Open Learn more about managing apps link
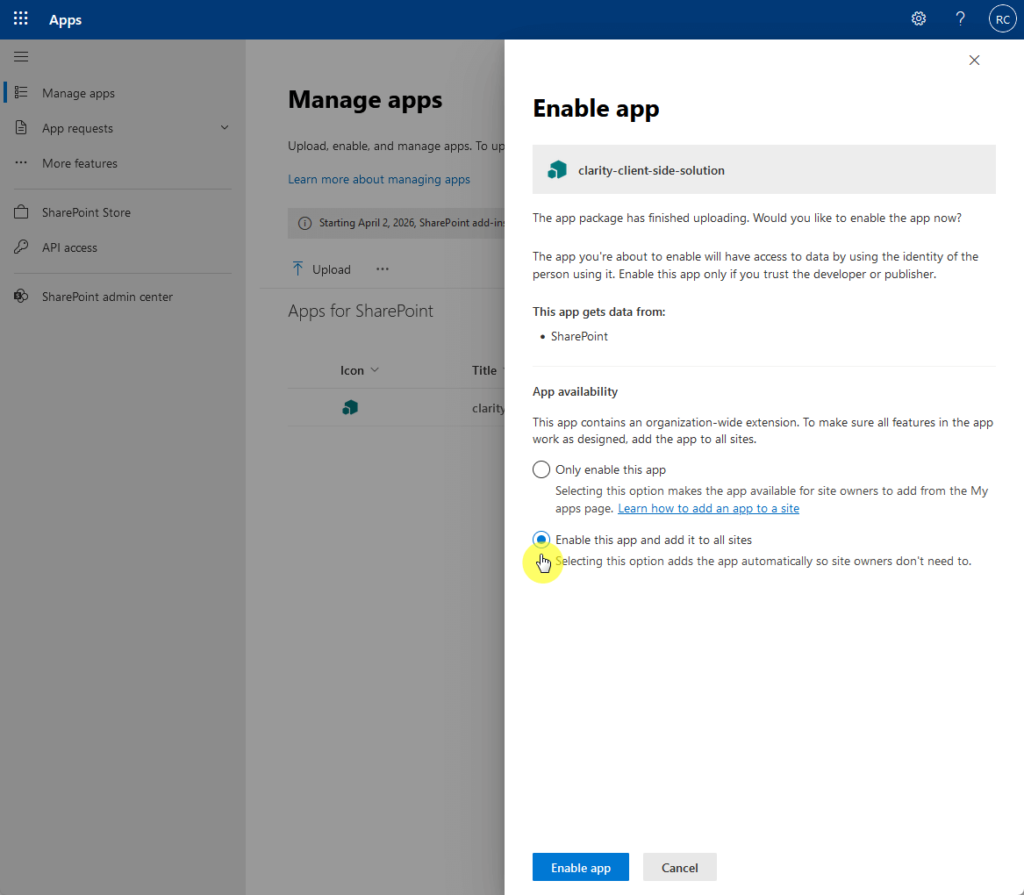 tap(379, 179)
